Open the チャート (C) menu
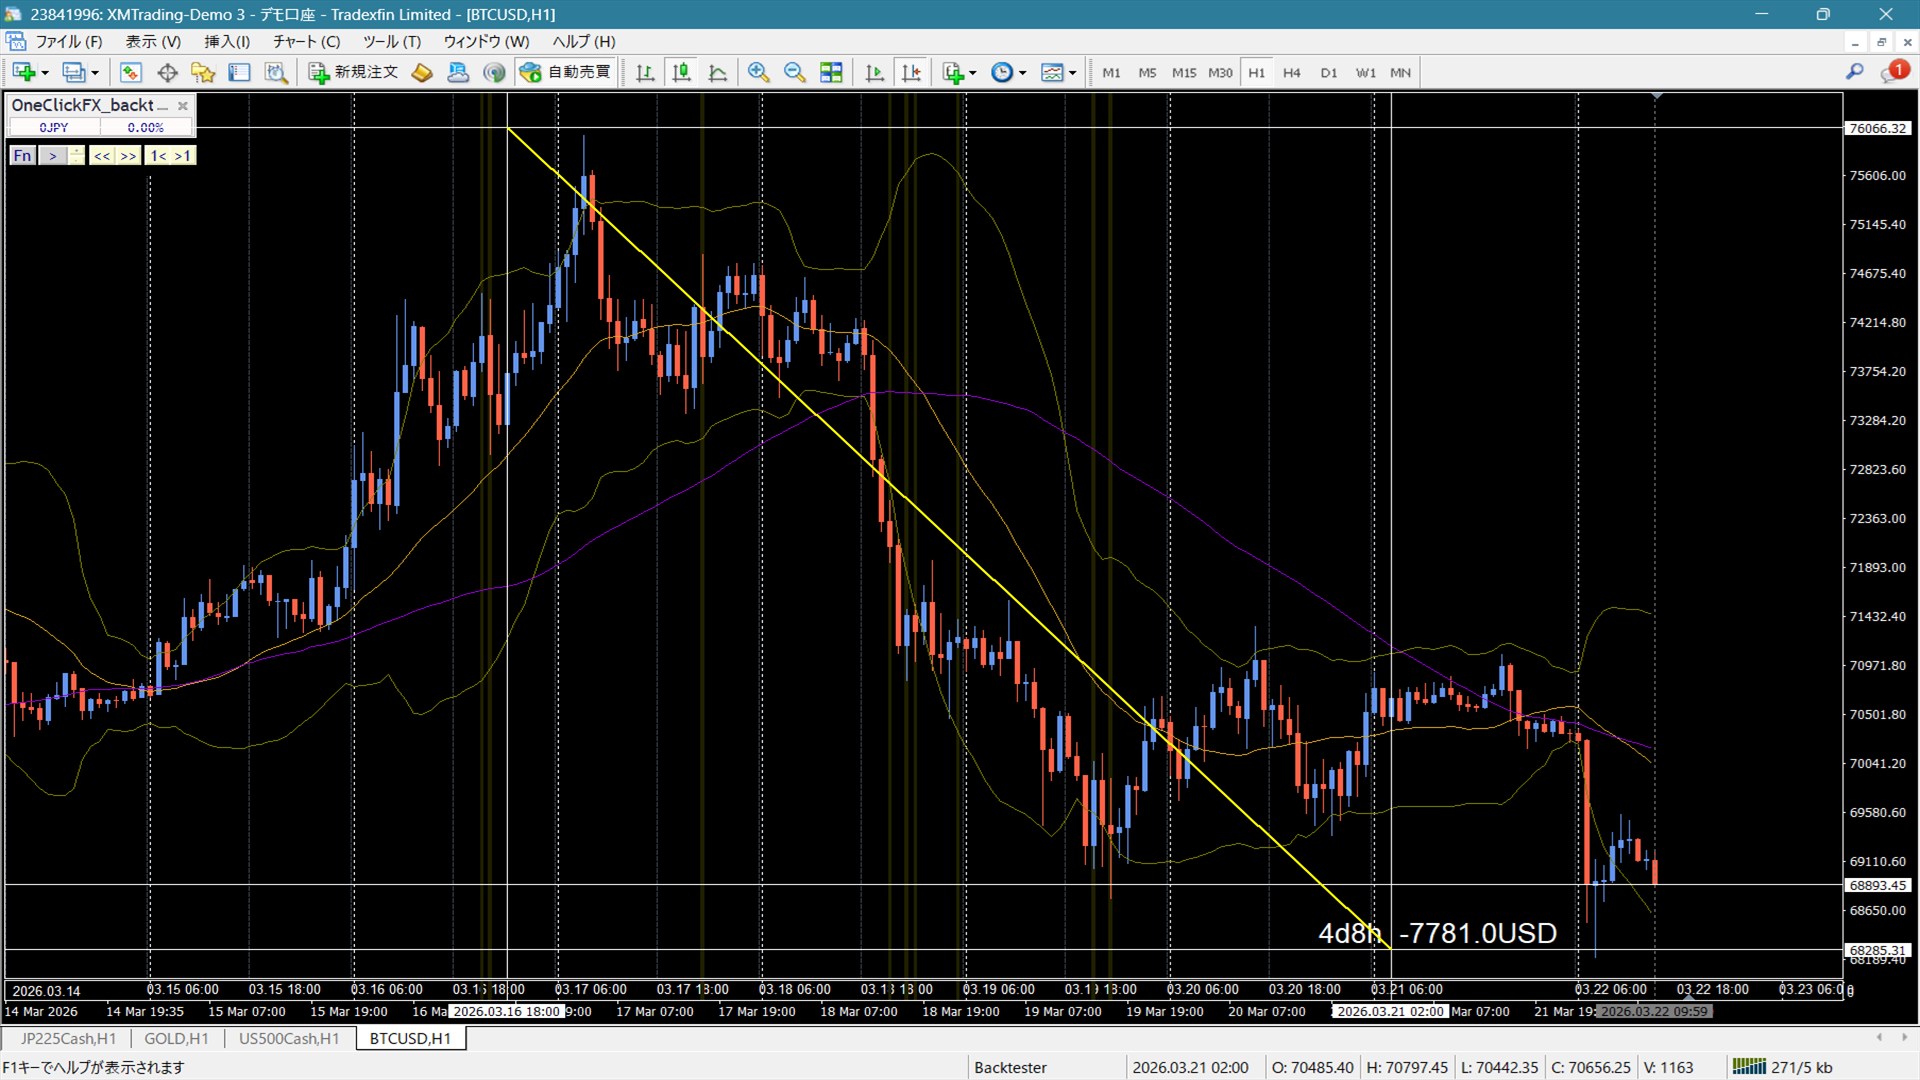1920x1080 pixels. click(x=306, y=41)
